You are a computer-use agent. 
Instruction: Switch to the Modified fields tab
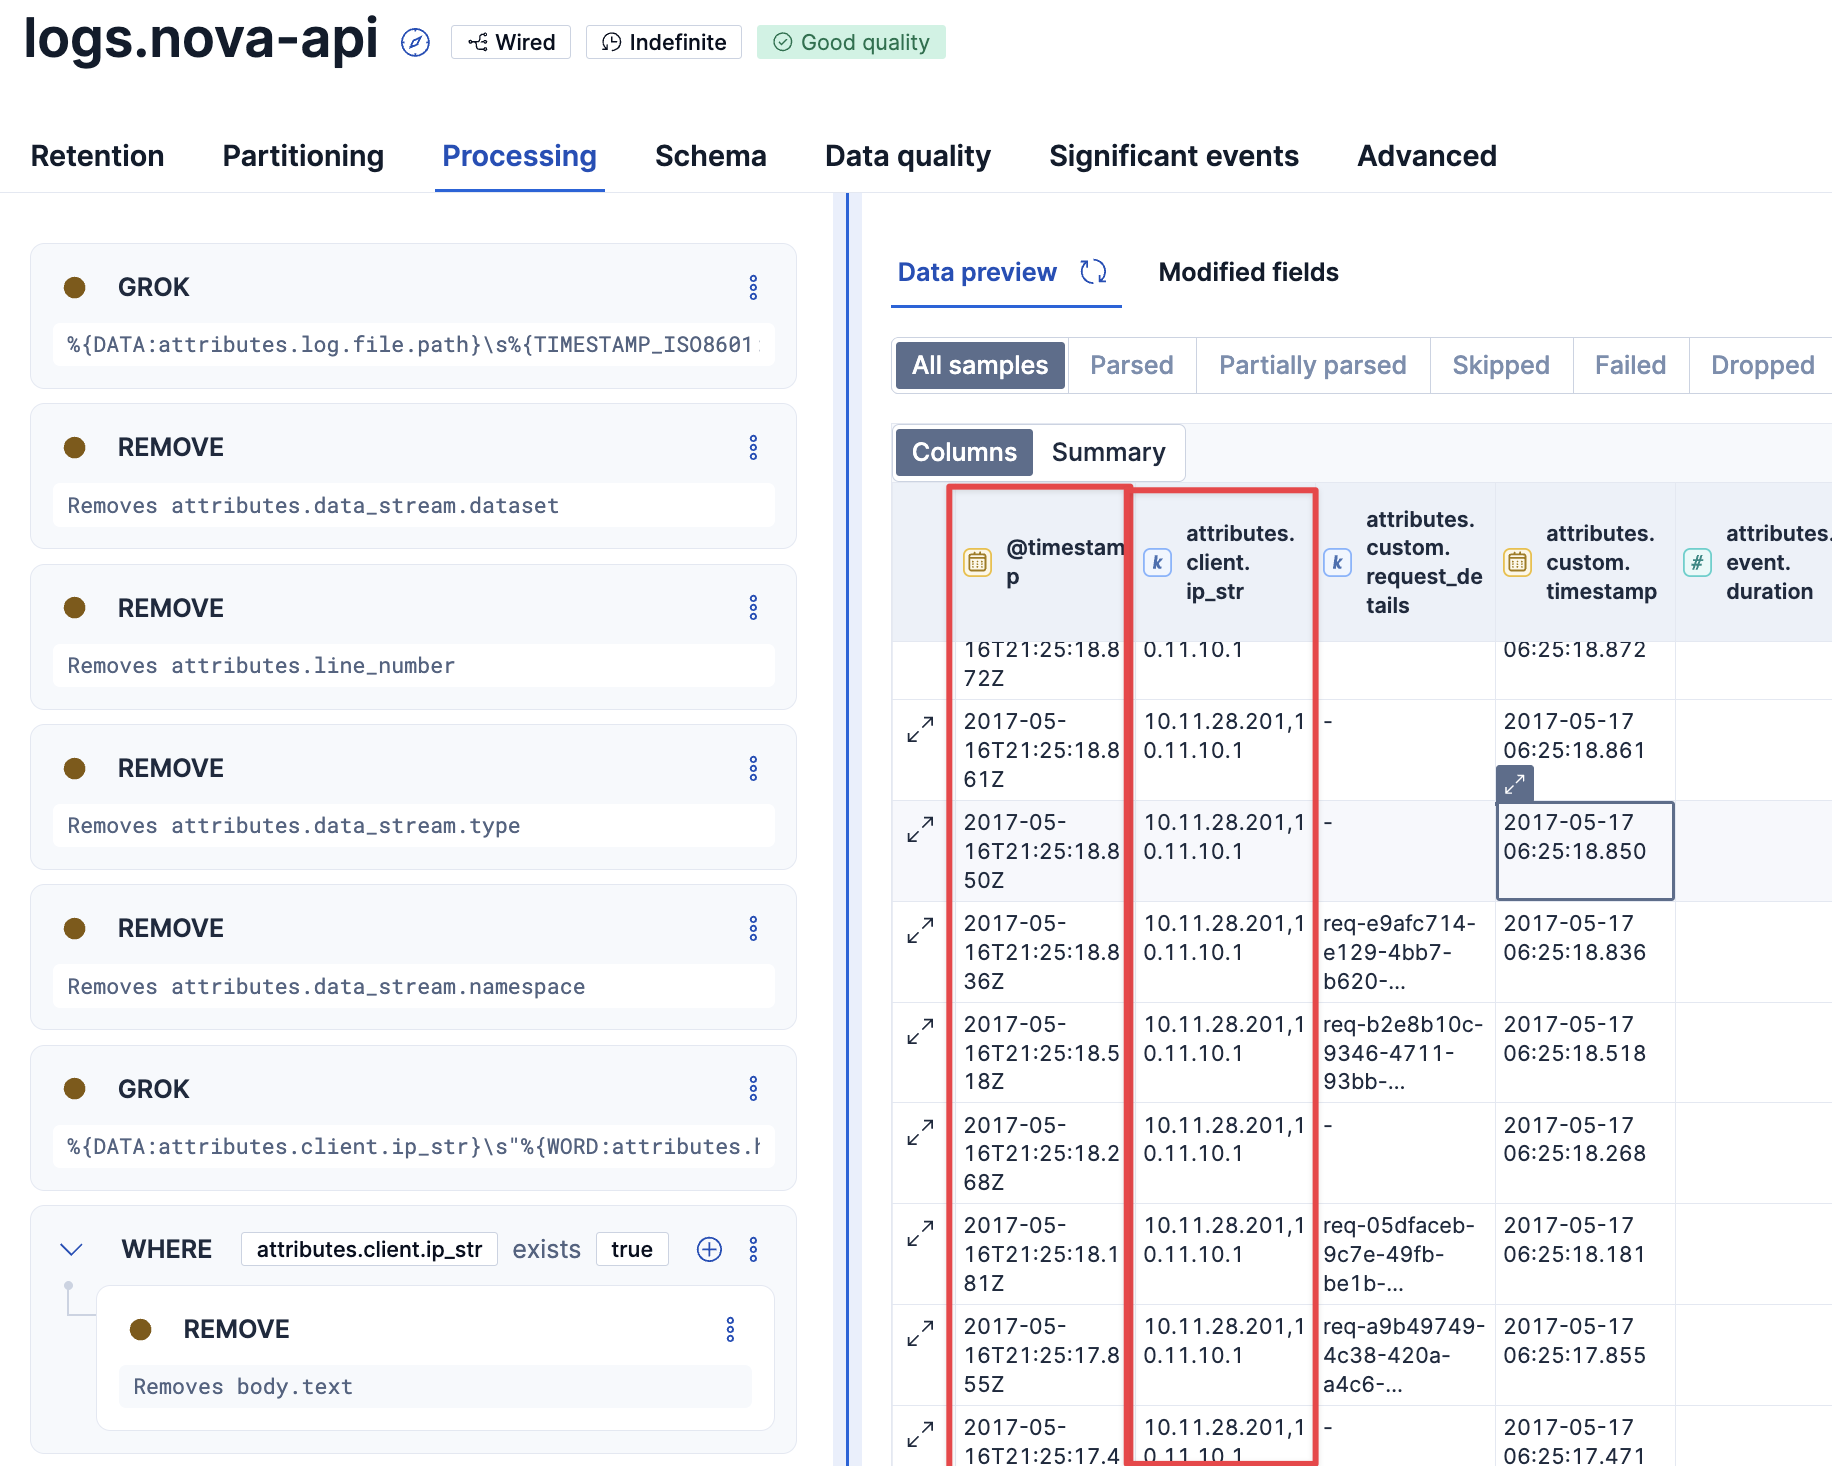[x=1248, y=272]
